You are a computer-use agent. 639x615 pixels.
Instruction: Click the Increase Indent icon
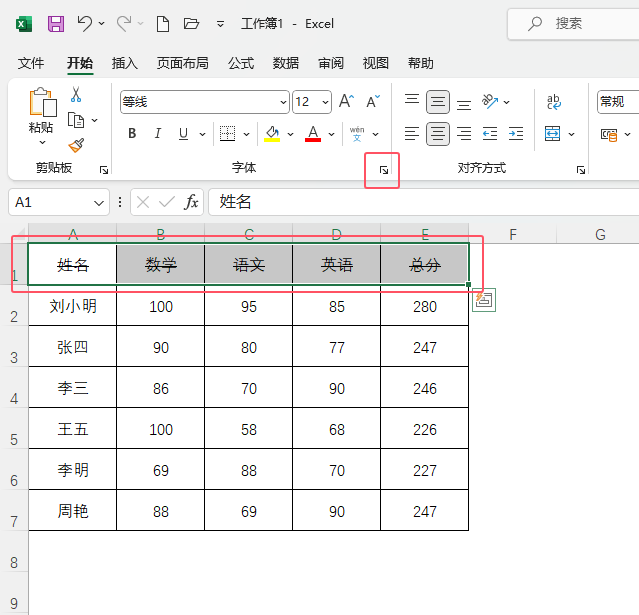click(x=516, y=134)
